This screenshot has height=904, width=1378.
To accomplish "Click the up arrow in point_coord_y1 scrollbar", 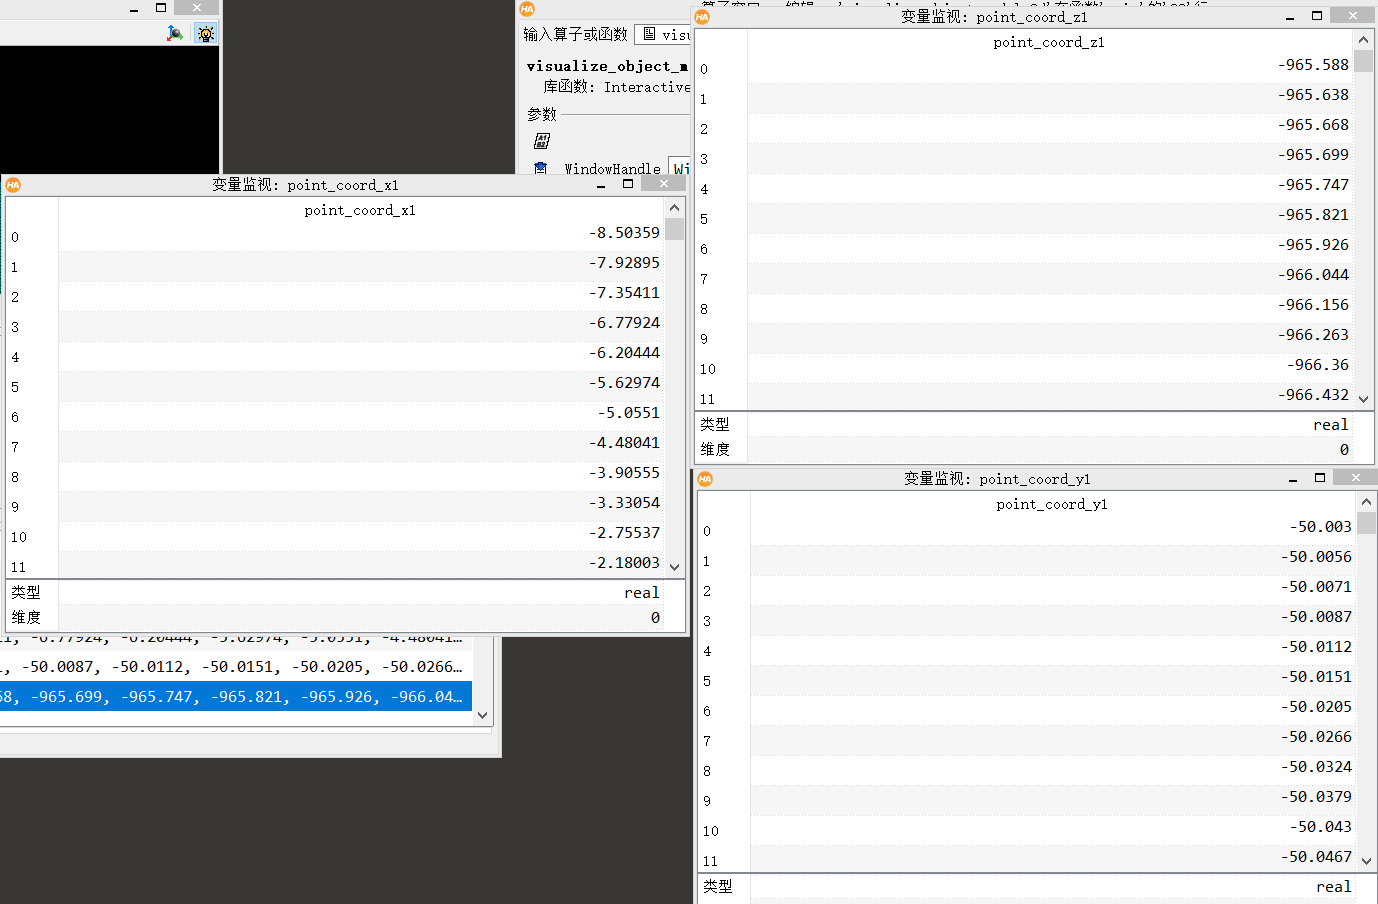I will tap(1366, 501).
